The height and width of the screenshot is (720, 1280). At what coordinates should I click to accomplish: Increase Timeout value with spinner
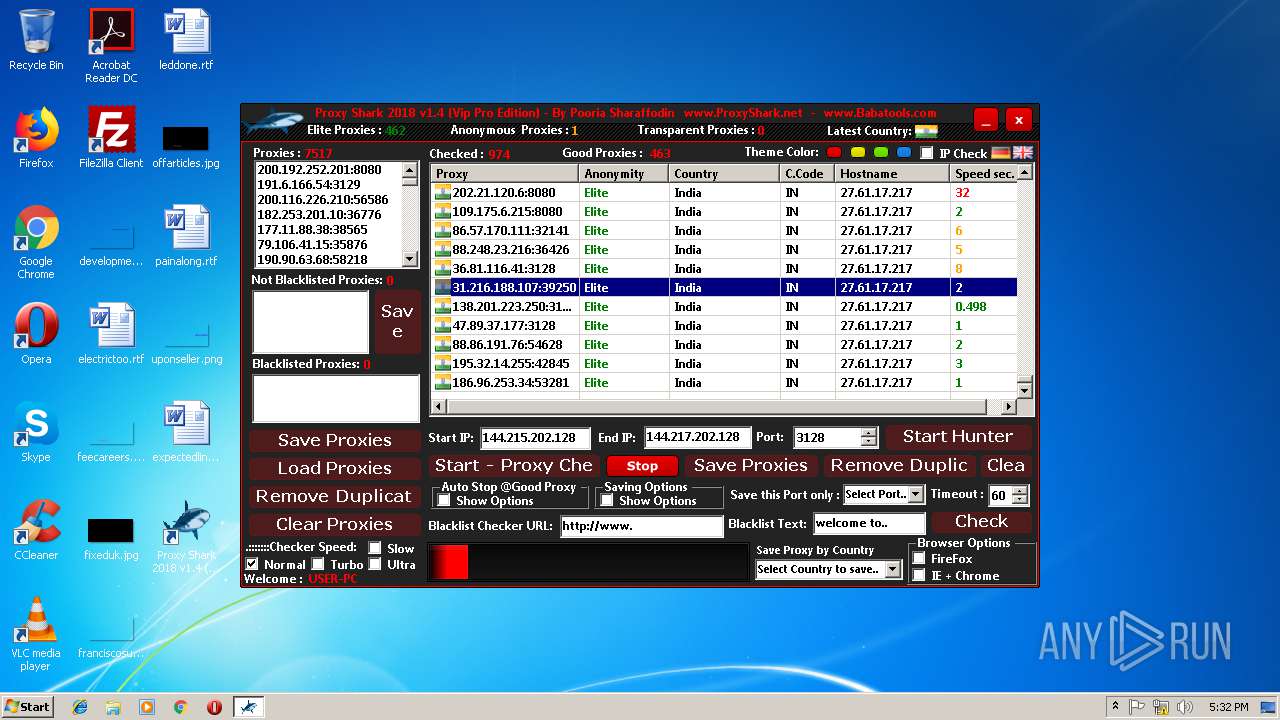[x=1019, y=490]
